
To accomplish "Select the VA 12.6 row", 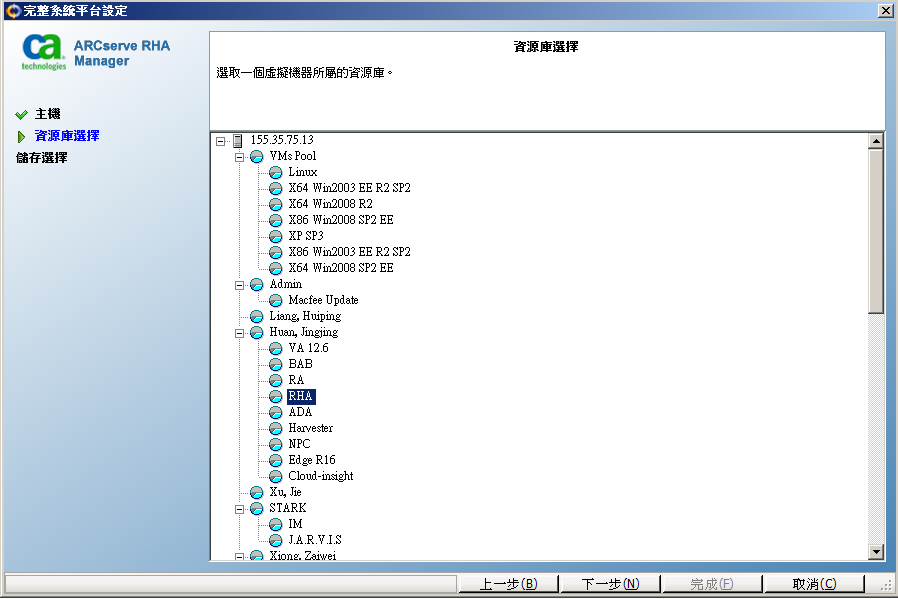I will (x=309, y=349).
